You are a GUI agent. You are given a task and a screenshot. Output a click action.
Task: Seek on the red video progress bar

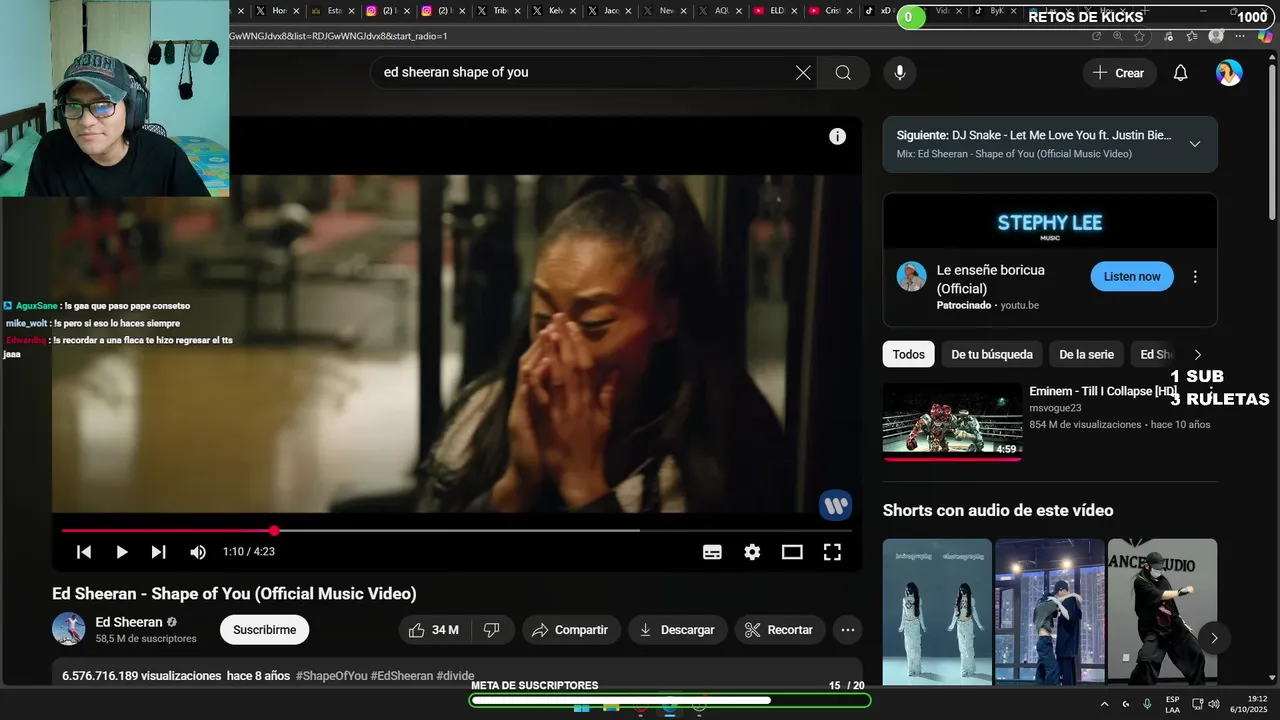(456, 531)
